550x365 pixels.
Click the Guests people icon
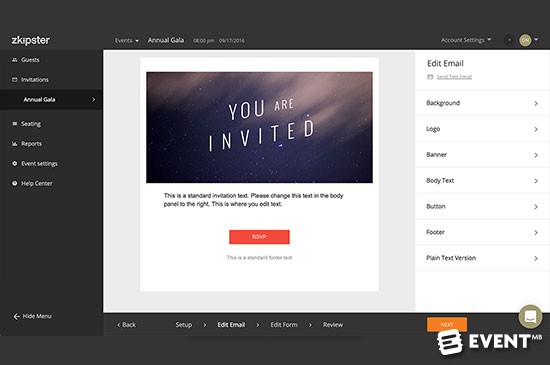pos(14,60)
